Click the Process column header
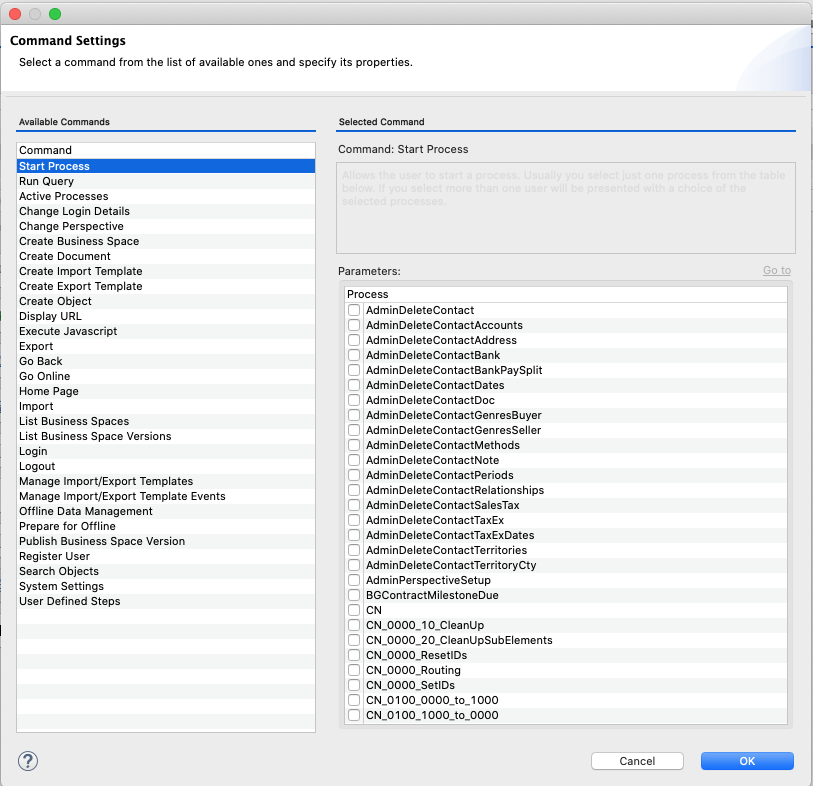 (566, 294)
